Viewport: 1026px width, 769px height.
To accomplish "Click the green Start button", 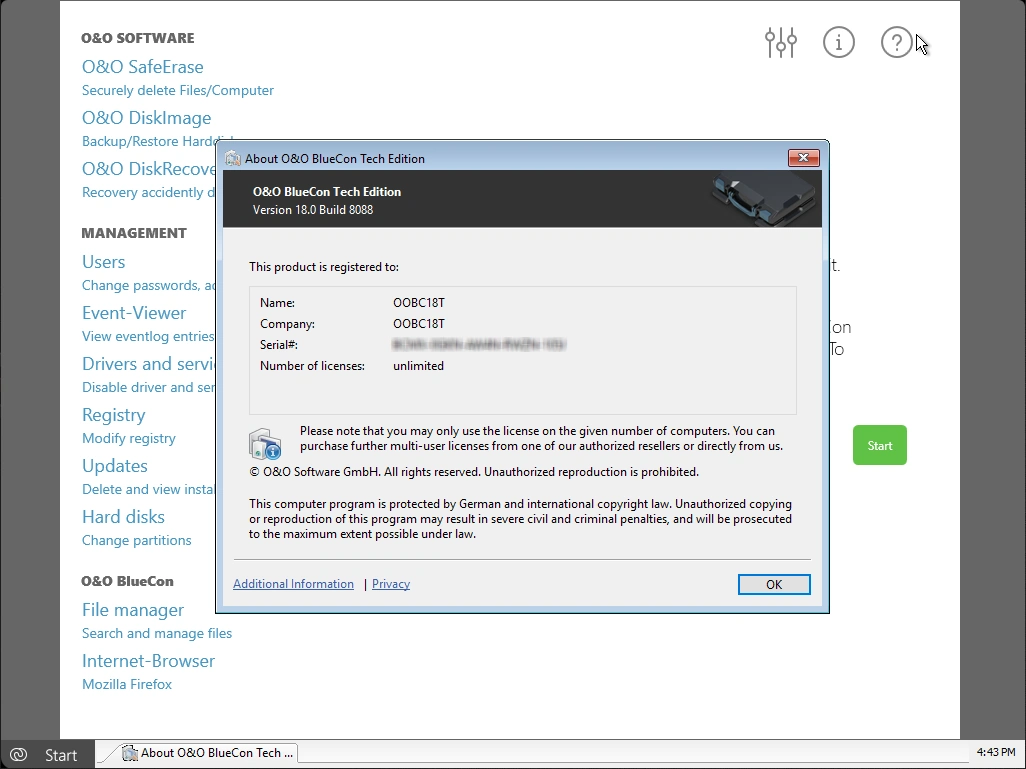I will point(879,445).
